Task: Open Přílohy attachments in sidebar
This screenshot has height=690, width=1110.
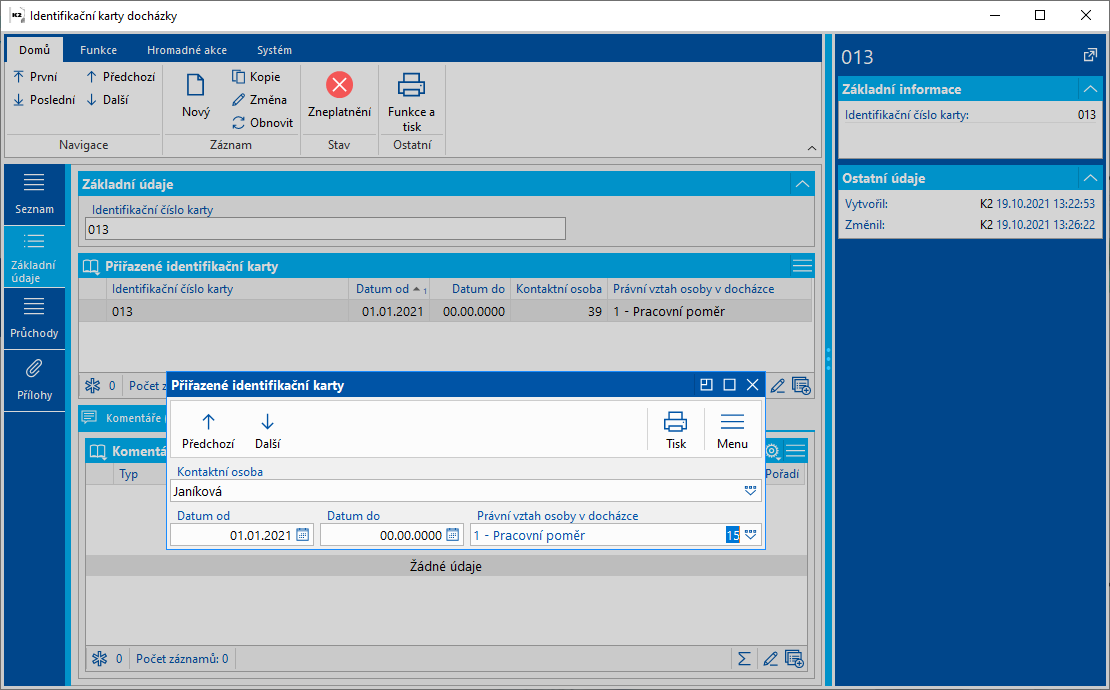Action: pos(34,381)
